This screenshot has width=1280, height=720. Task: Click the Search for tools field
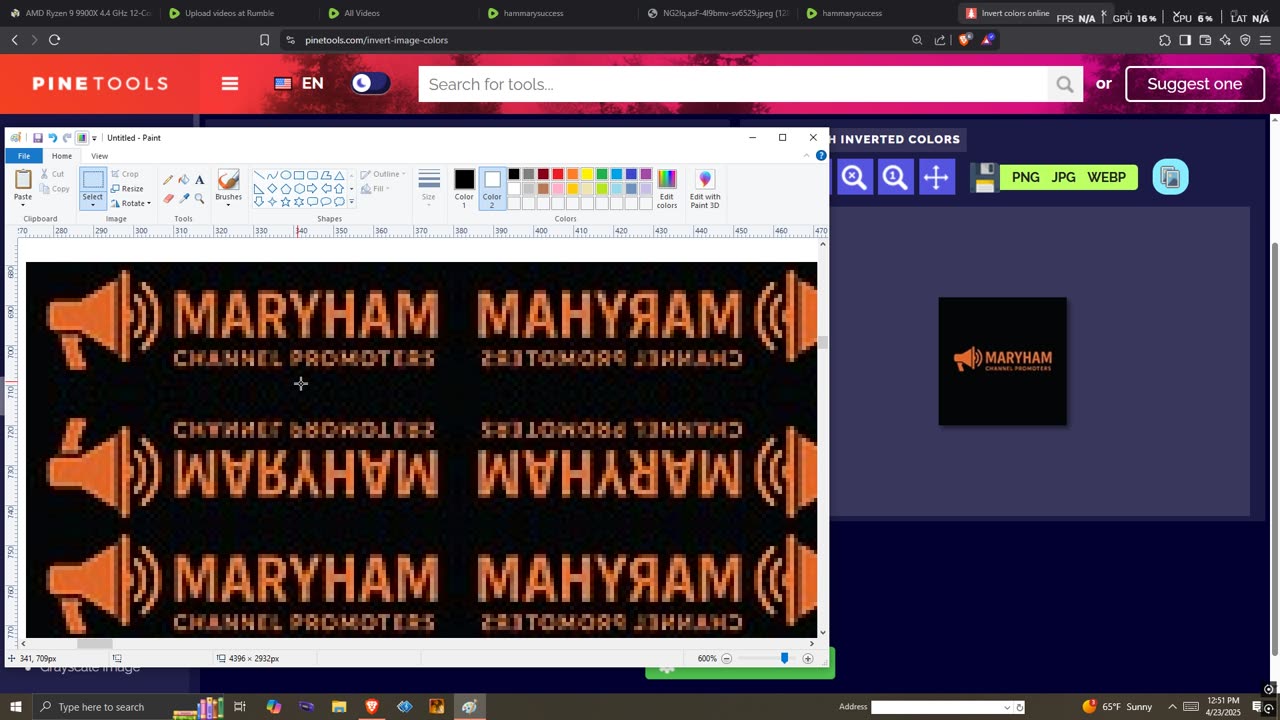733,84
